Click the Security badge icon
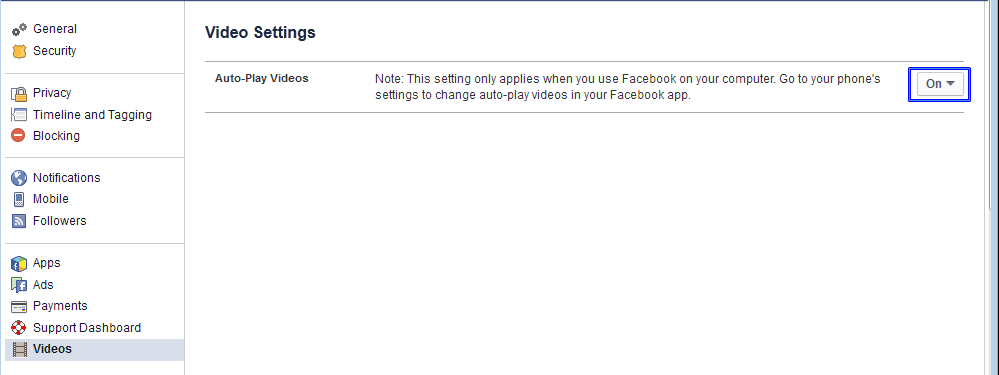 click(19, 51)
